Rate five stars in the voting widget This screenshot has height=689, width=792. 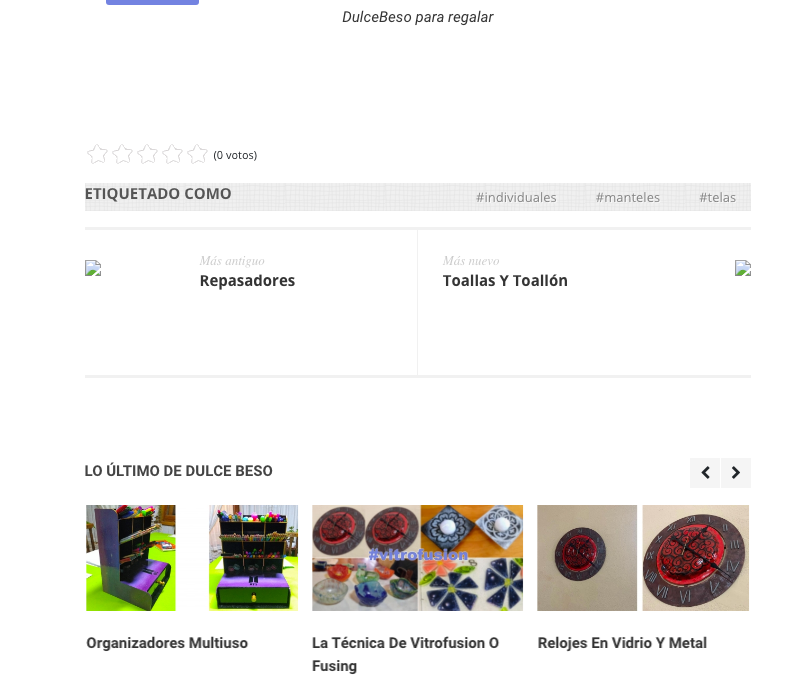pyautogui.click(x=197, y=154)
